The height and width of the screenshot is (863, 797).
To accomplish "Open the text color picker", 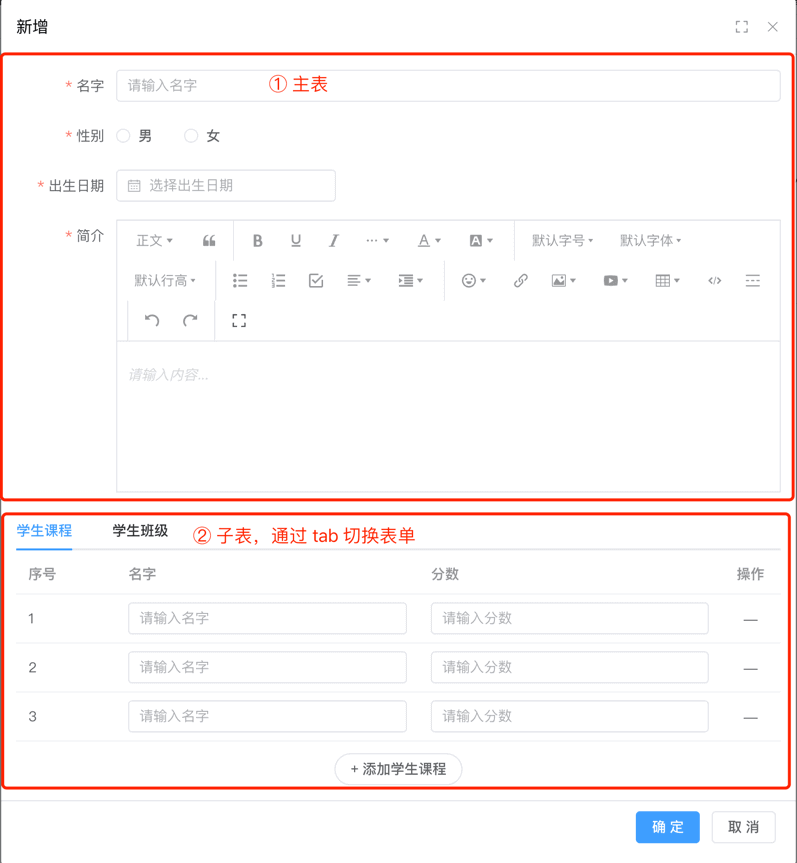I will pyautogui.click(x=429, y=240).
